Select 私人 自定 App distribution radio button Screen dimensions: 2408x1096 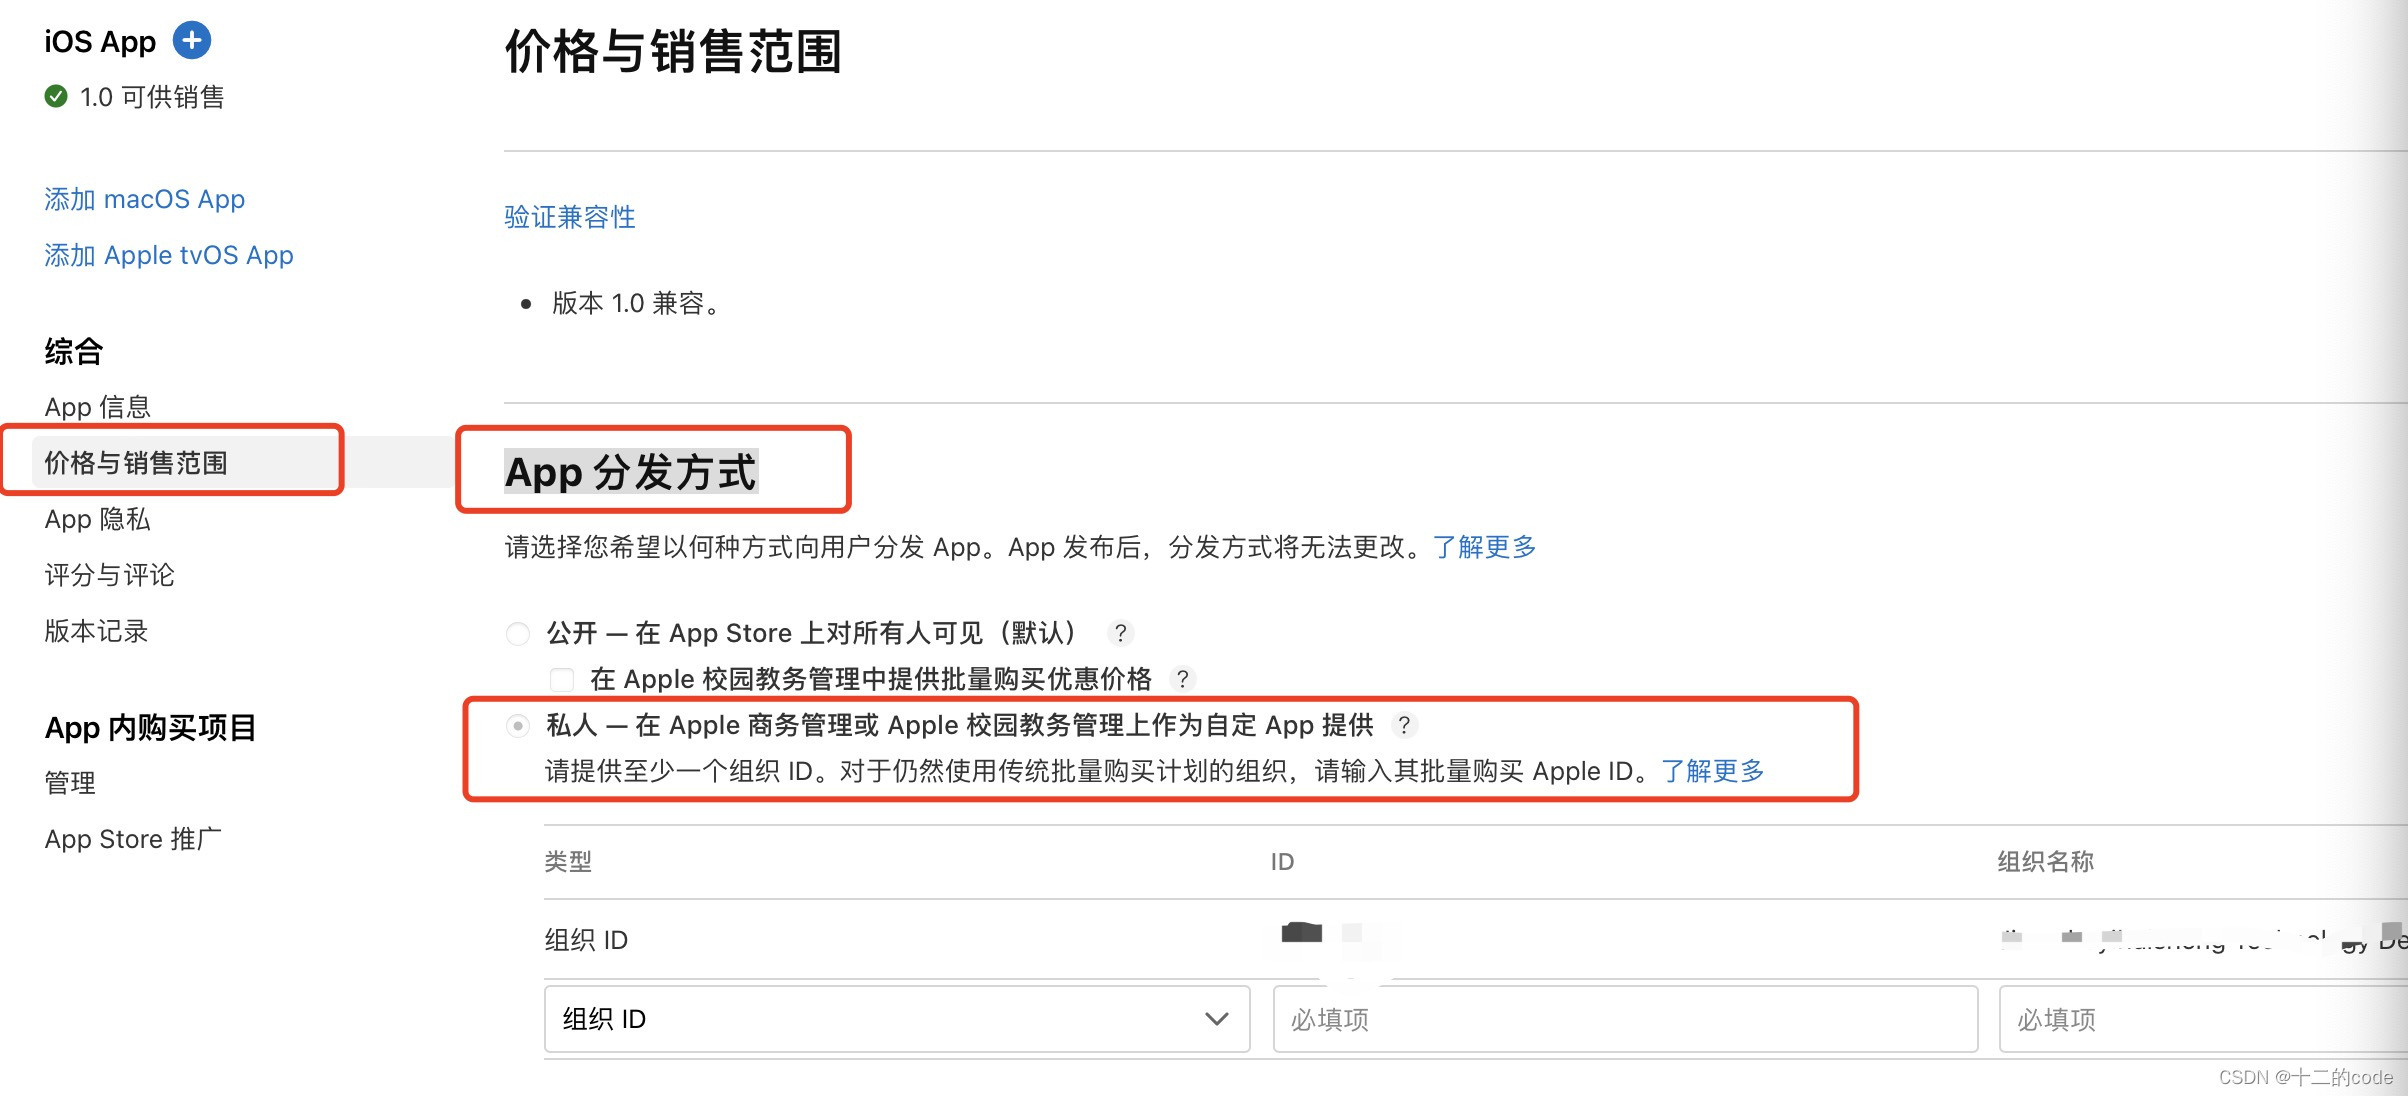point(518,725)
